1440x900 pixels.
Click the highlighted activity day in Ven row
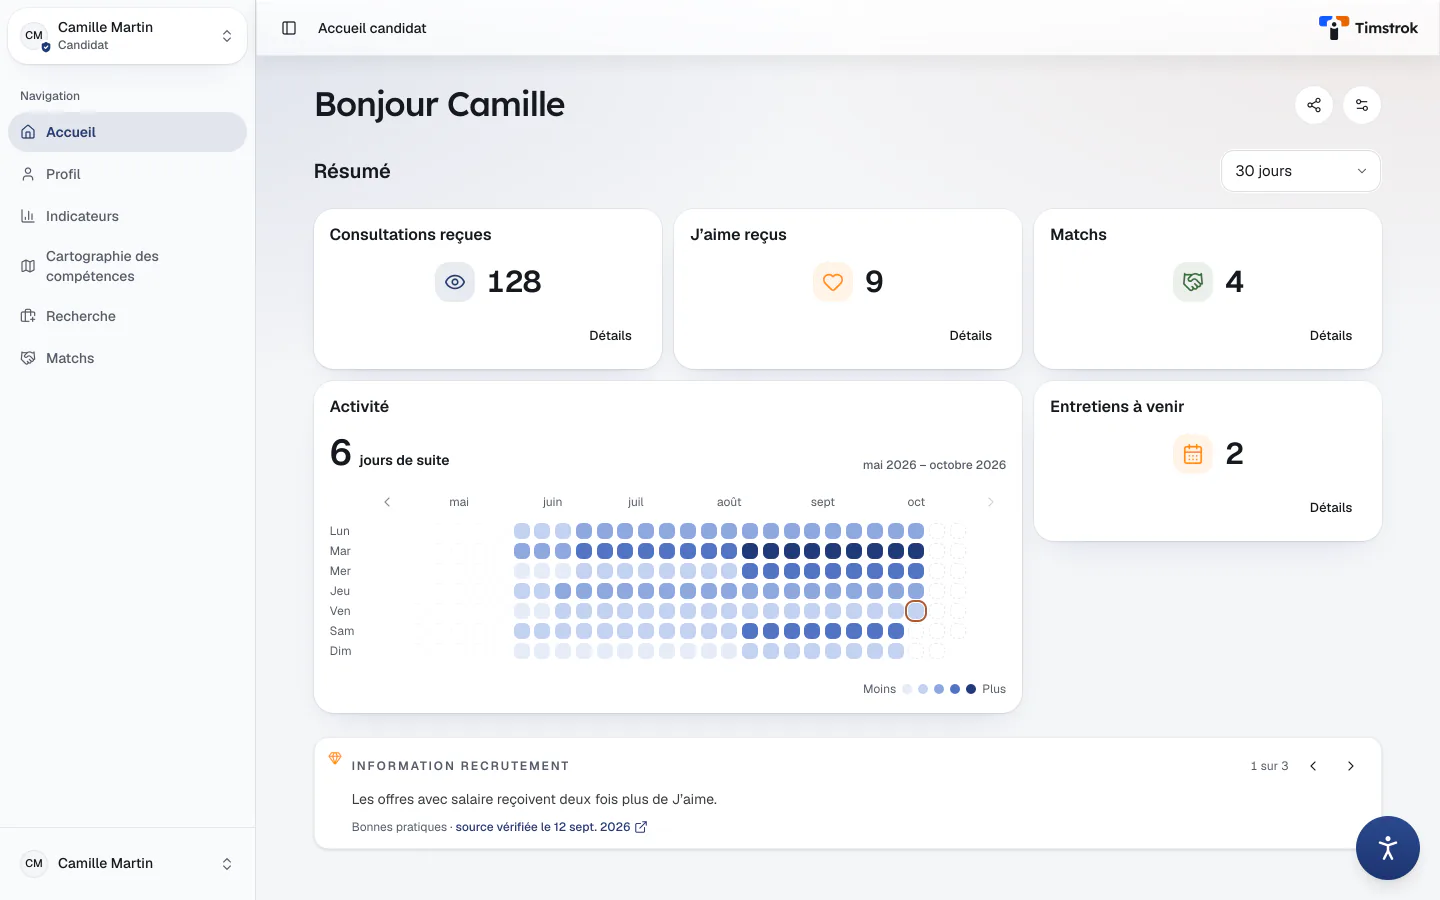[x=916, y=611]
